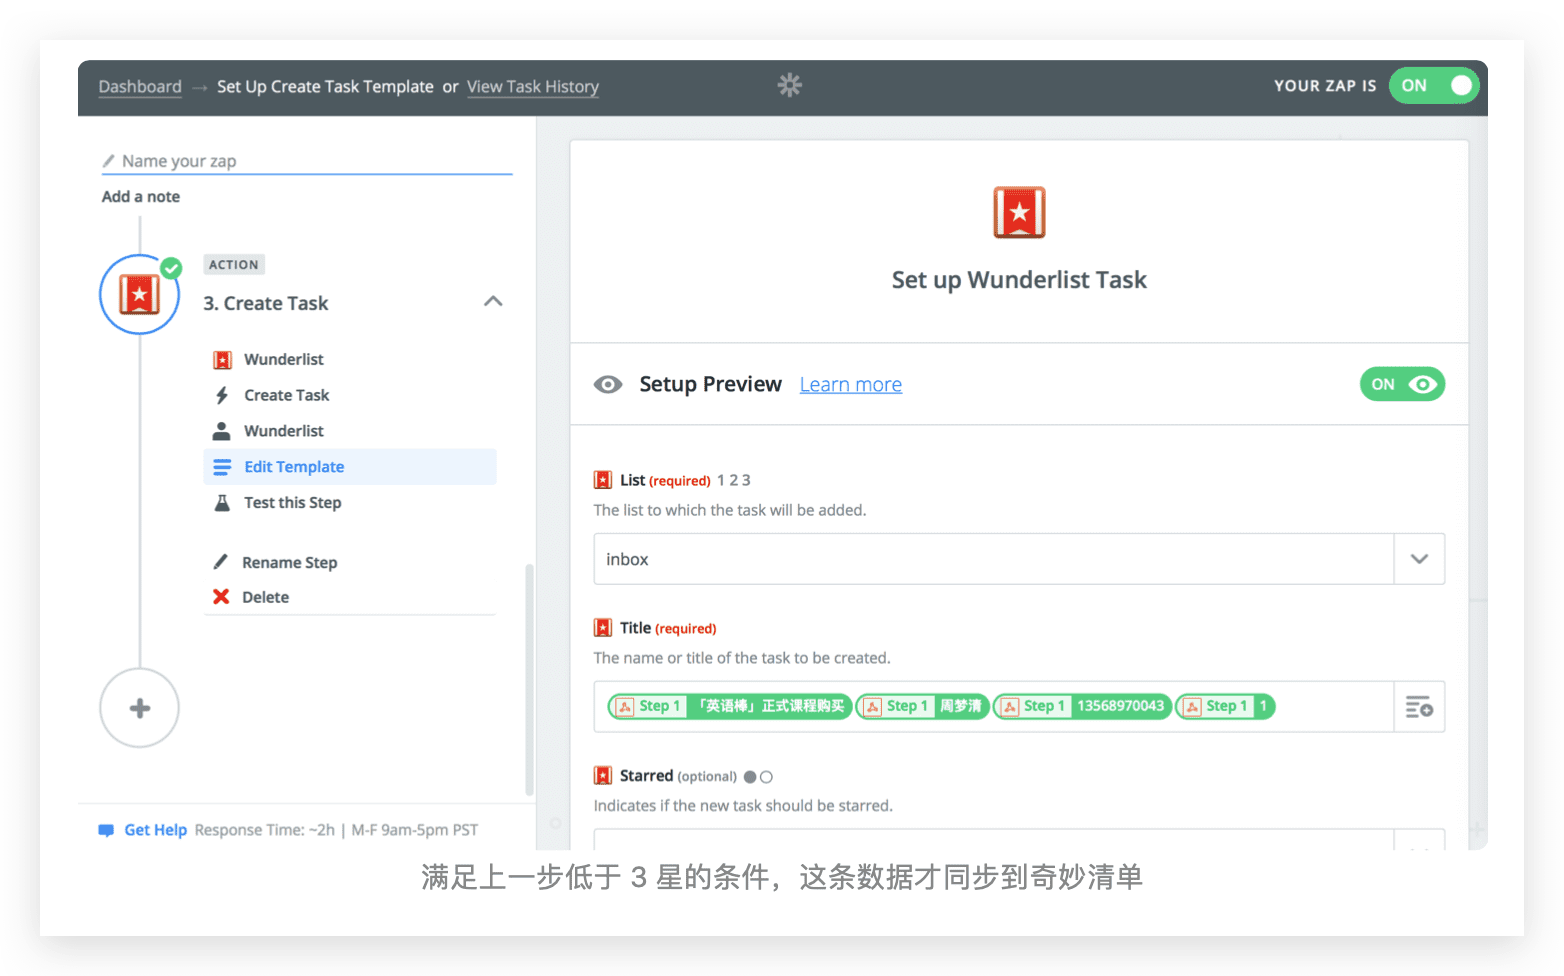Viewport: 1564px width, 976px height.
Task: Click the red X delete icon
Action: [221, 597]
